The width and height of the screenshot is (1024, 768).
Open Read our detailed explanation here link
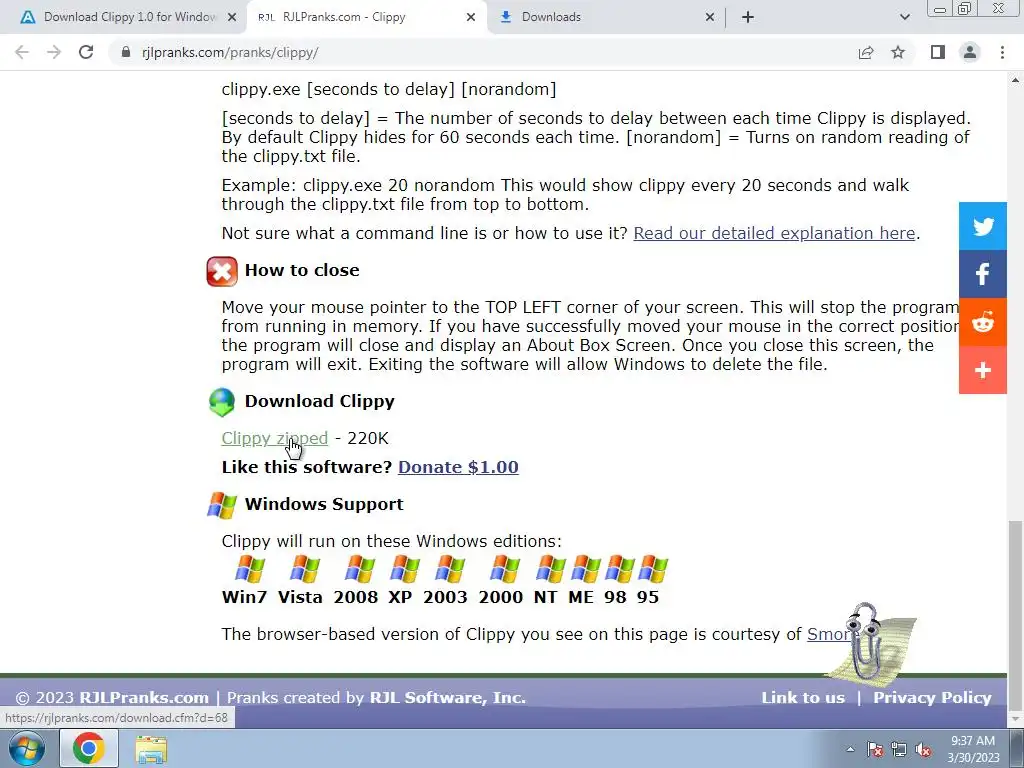click(774, 233)
